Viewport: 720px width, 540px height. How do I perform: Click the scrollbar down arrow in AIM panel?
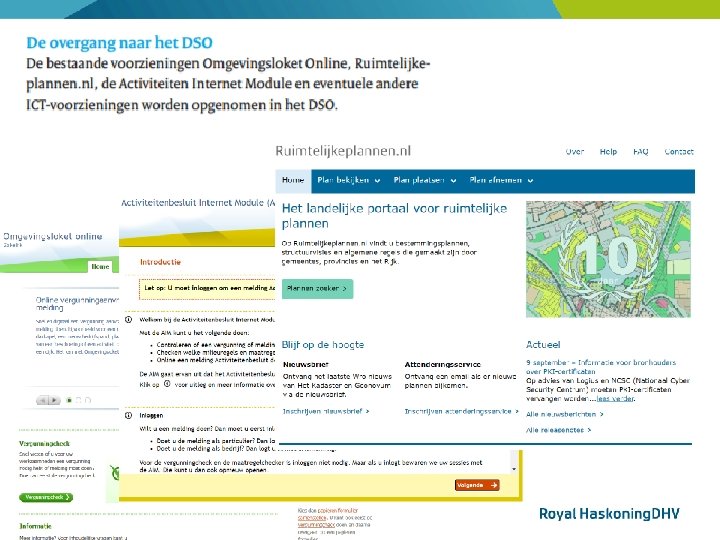514,469
